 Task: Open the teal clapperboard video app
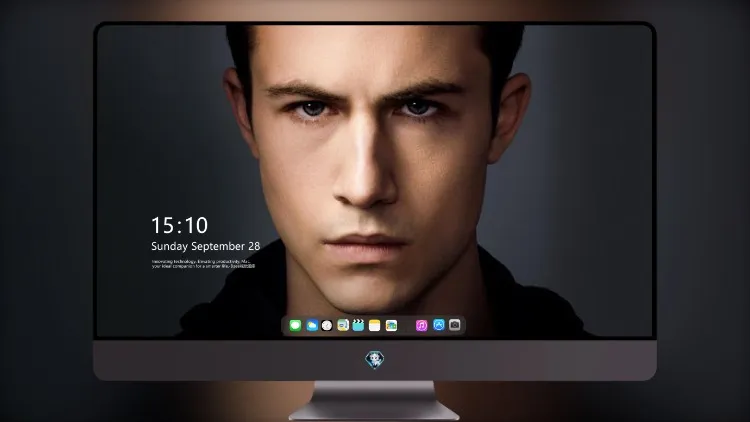(x=358, y=325)
